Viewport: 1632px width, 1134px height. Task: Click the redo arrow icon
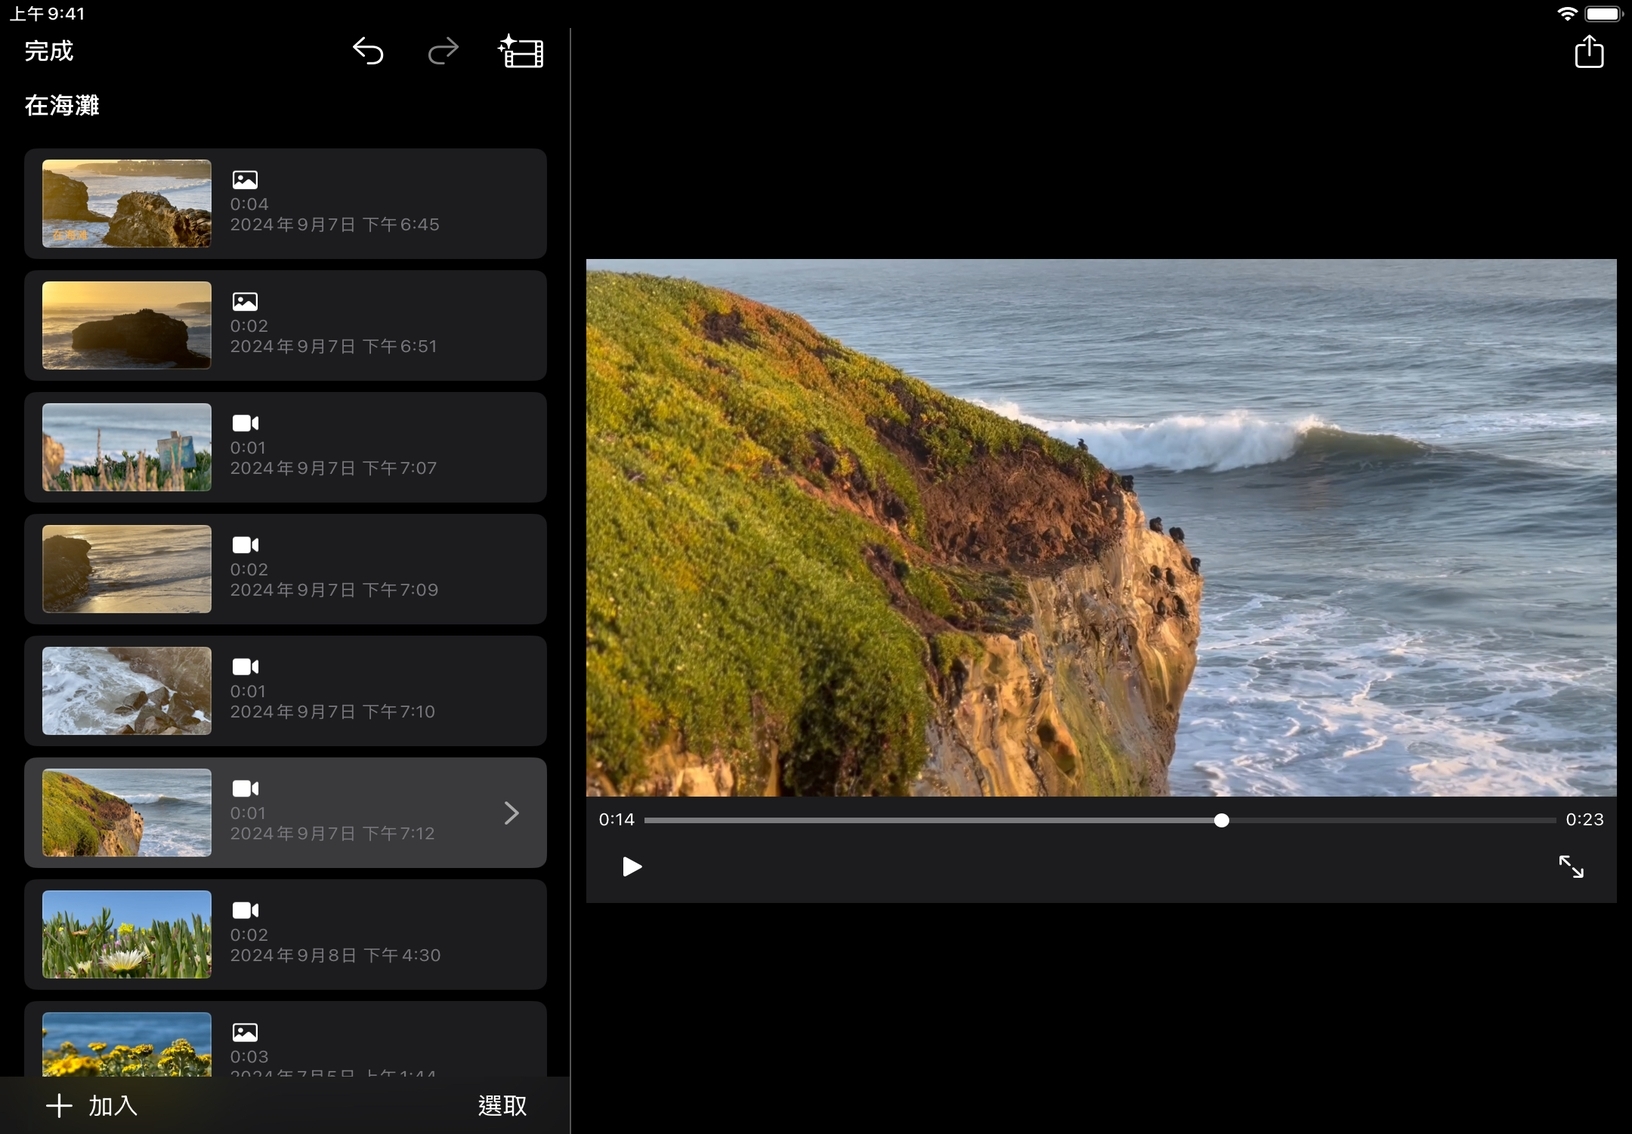[x=443, y=51]
